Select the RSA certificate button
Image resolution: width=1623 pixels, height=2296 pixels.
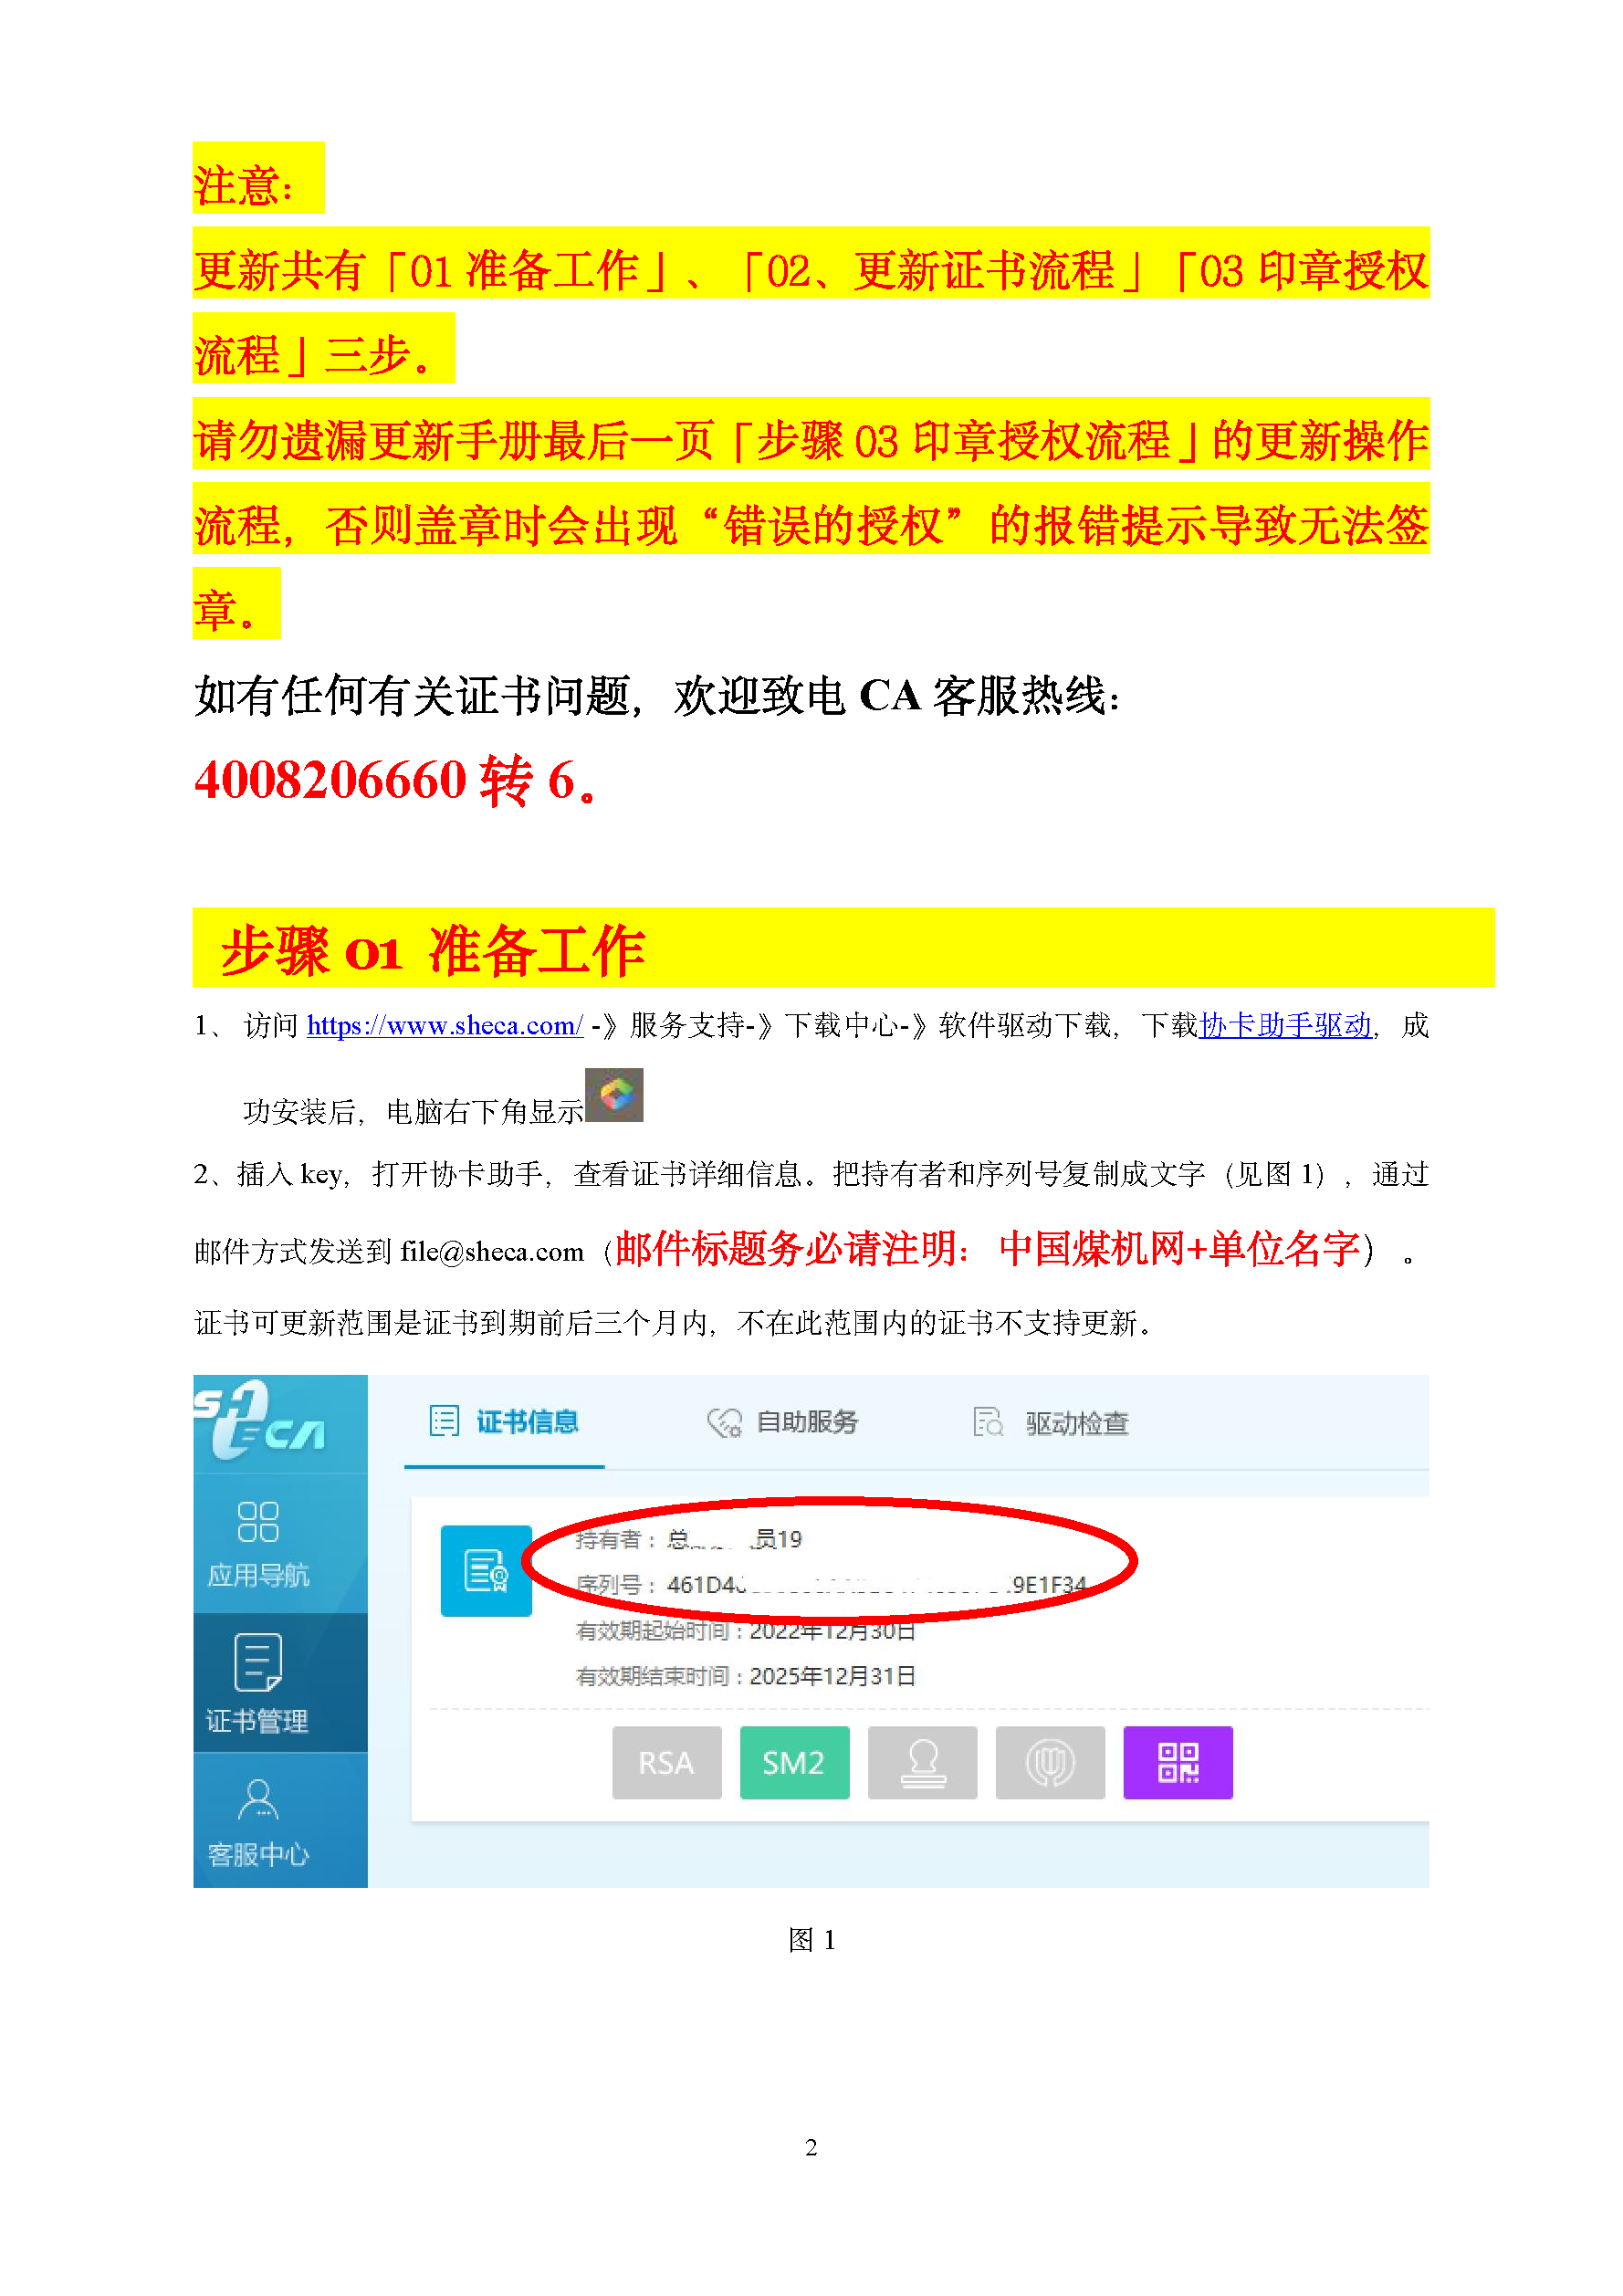coord(666,1762)
